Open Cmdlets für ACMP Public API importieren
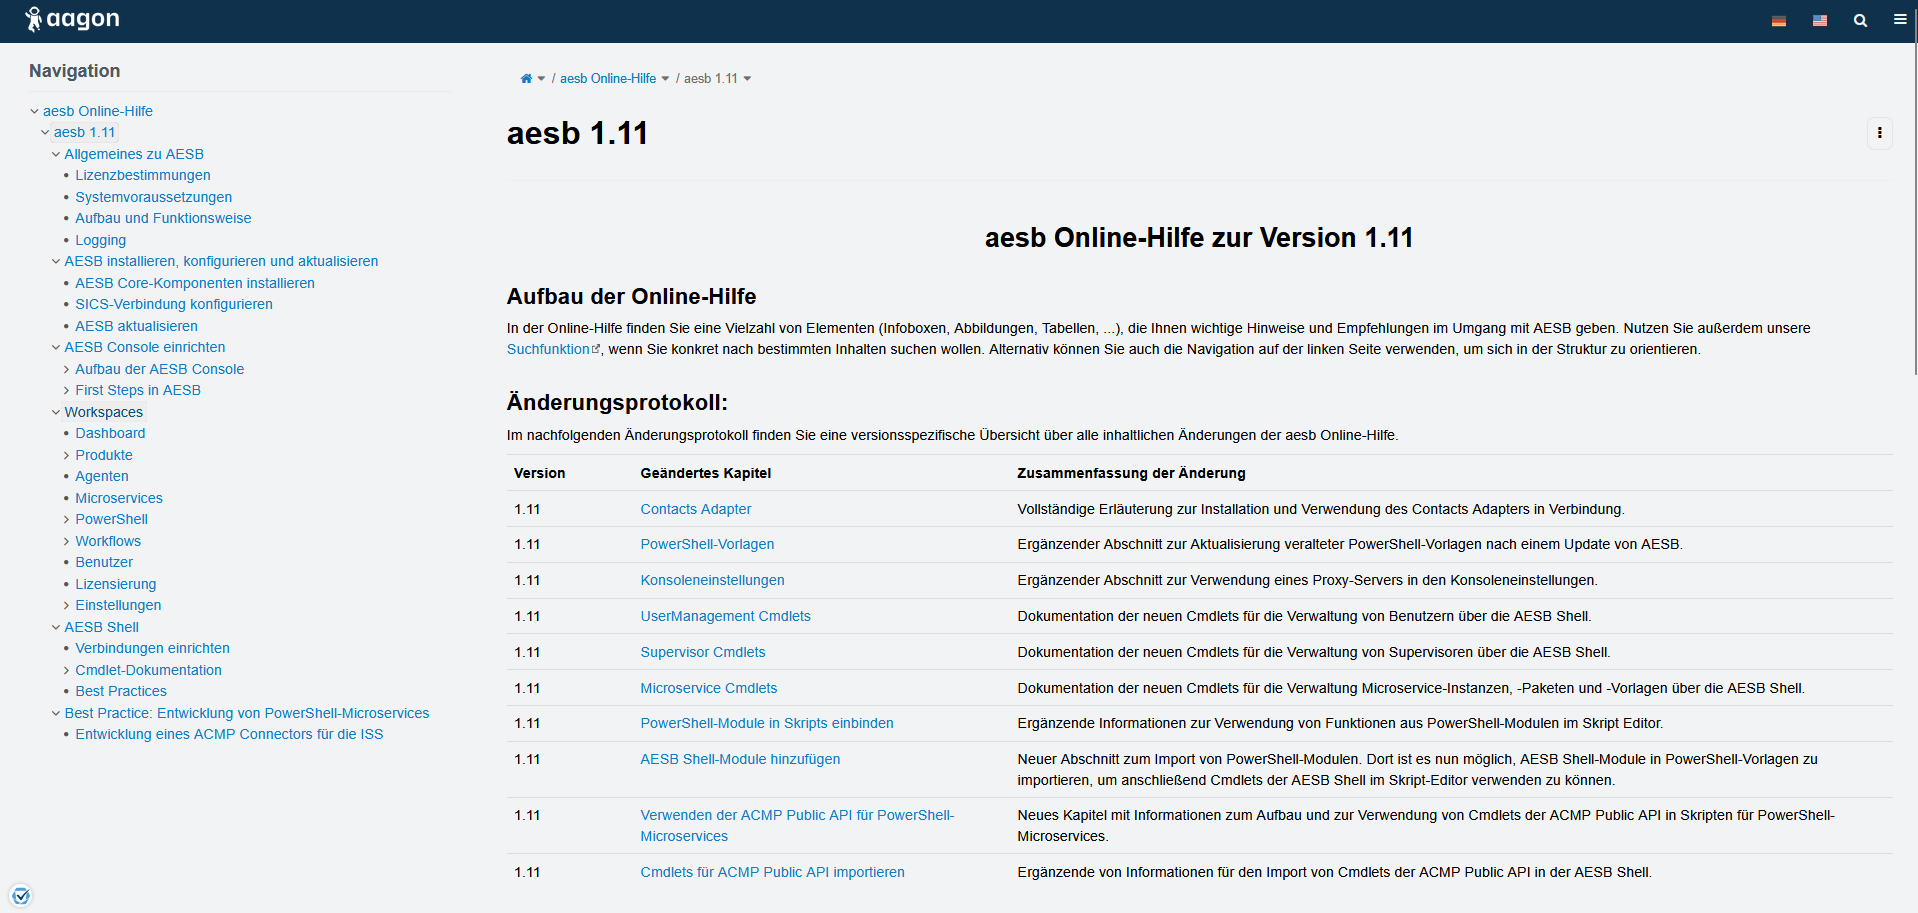Viewport: 1918px width, 913px height. pyautogui.click(x=772, y=872)
